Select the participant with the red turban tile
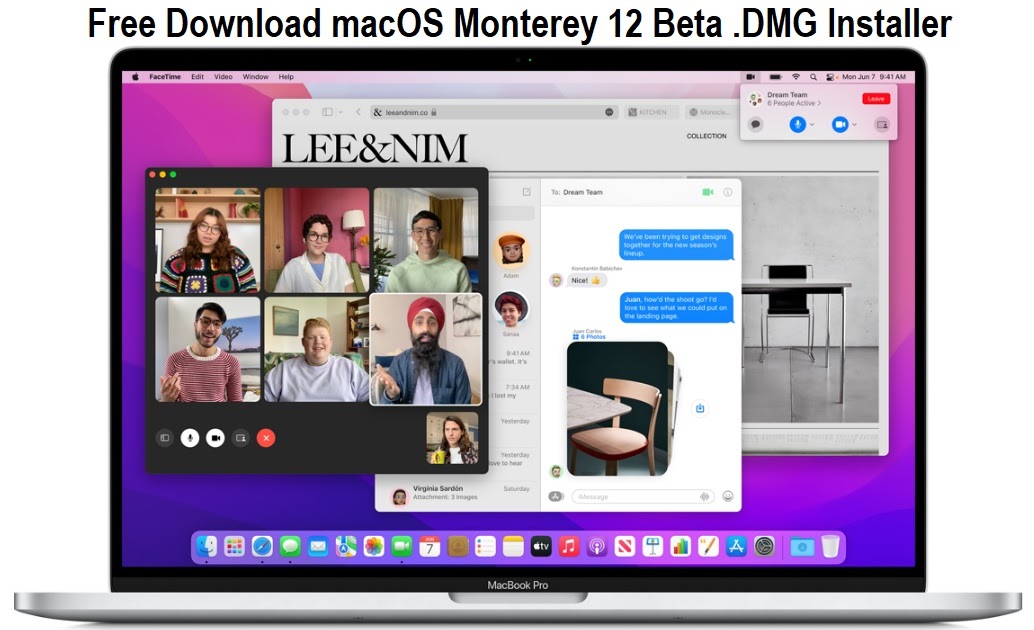 point(426,349)
